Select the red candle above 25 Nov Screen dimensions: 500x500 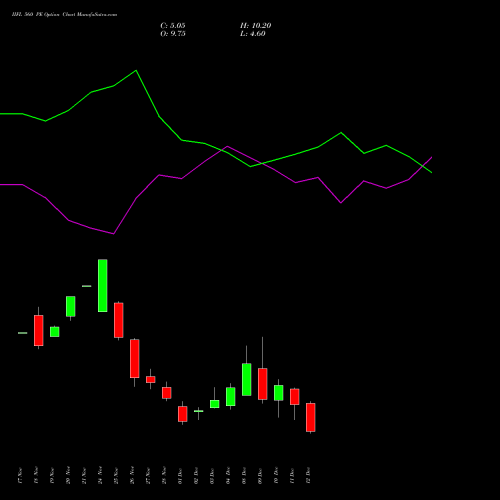[119, 320]
